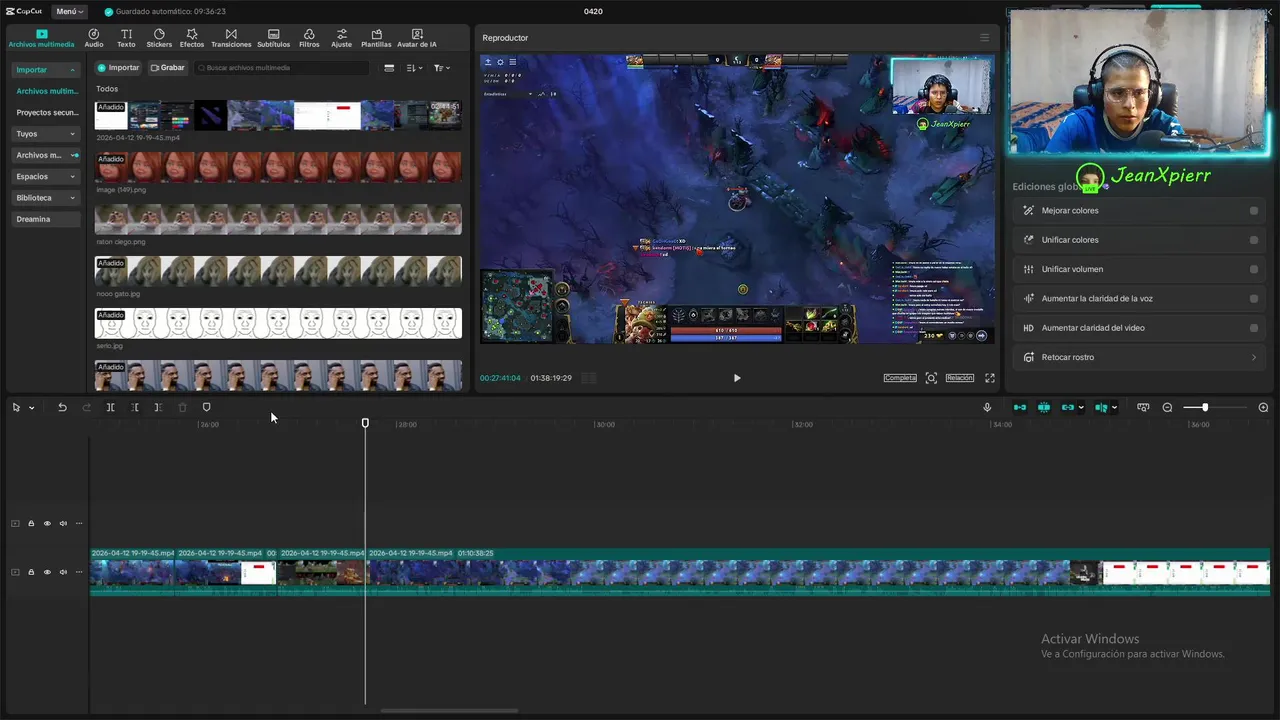
Task: Expand the Espacios section
Action: [x=45, y=176]
